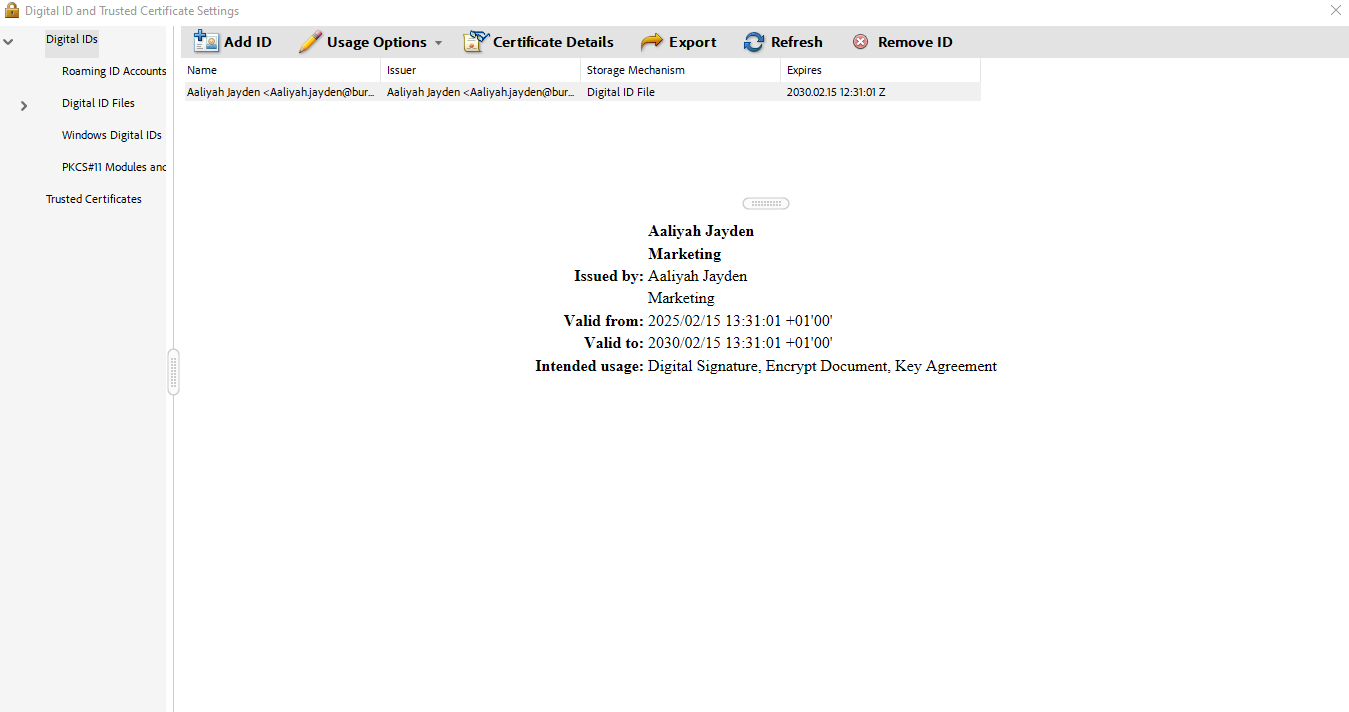
Task: Click the Remove ID red cross icon
Action: [x=860, y=42]
